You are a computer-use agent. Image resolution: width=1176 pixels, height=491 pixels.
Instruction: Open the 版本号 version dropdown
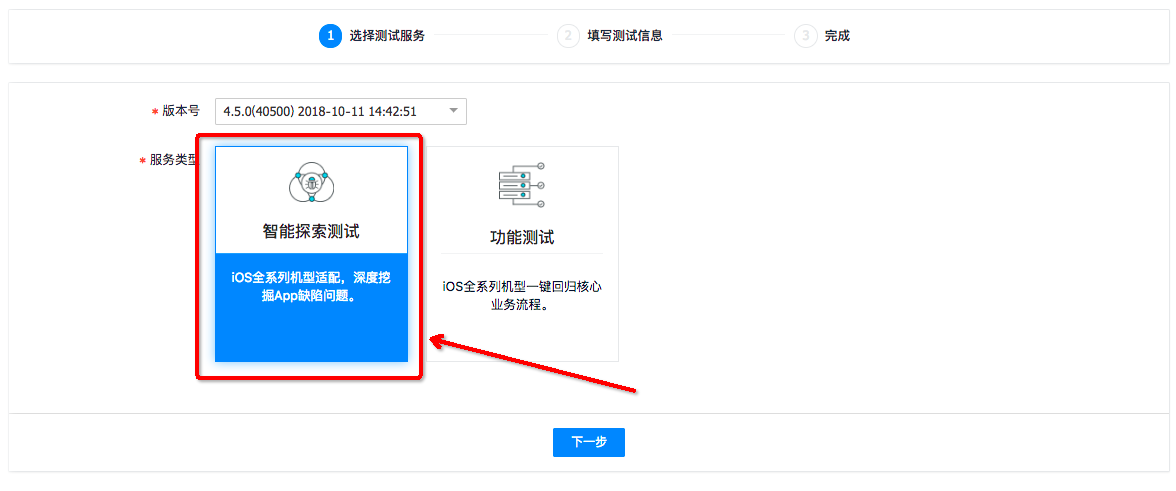pos(340,112)
